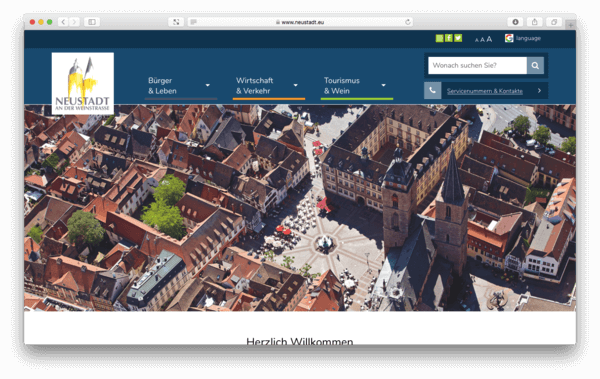Expand the Wirtschaft & Verkehr dropdown arrow
The height and width of the screenshot is (379, 600).
click(296, 85)
